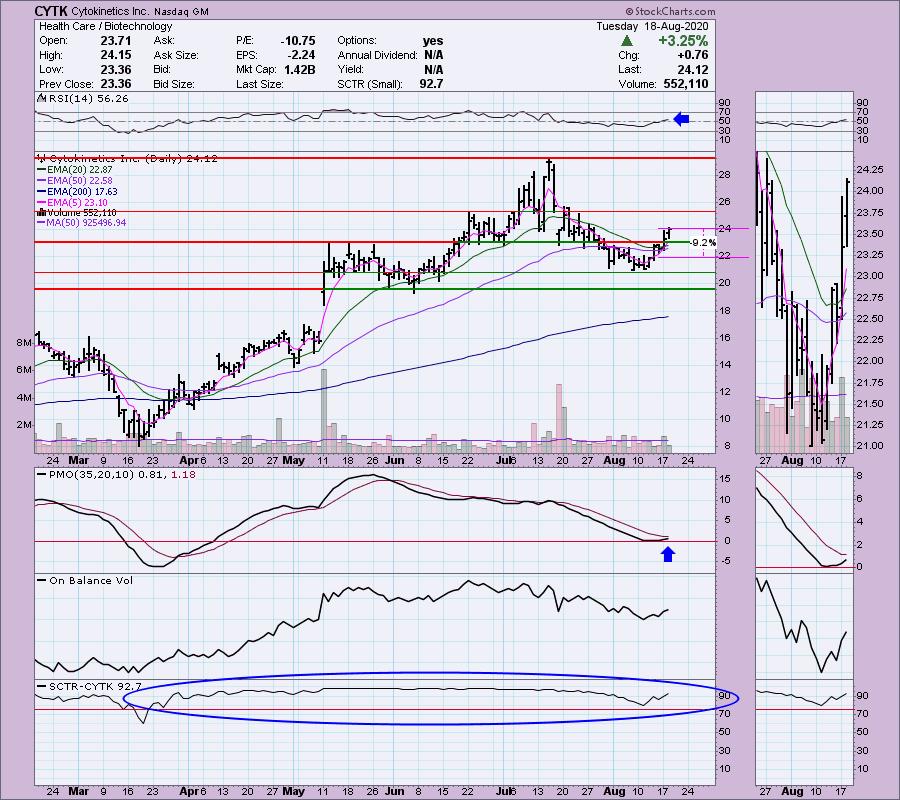Click the Mkt Cap value 1.42B
Viewport: 900px width, 800px height.
(300, 69)
